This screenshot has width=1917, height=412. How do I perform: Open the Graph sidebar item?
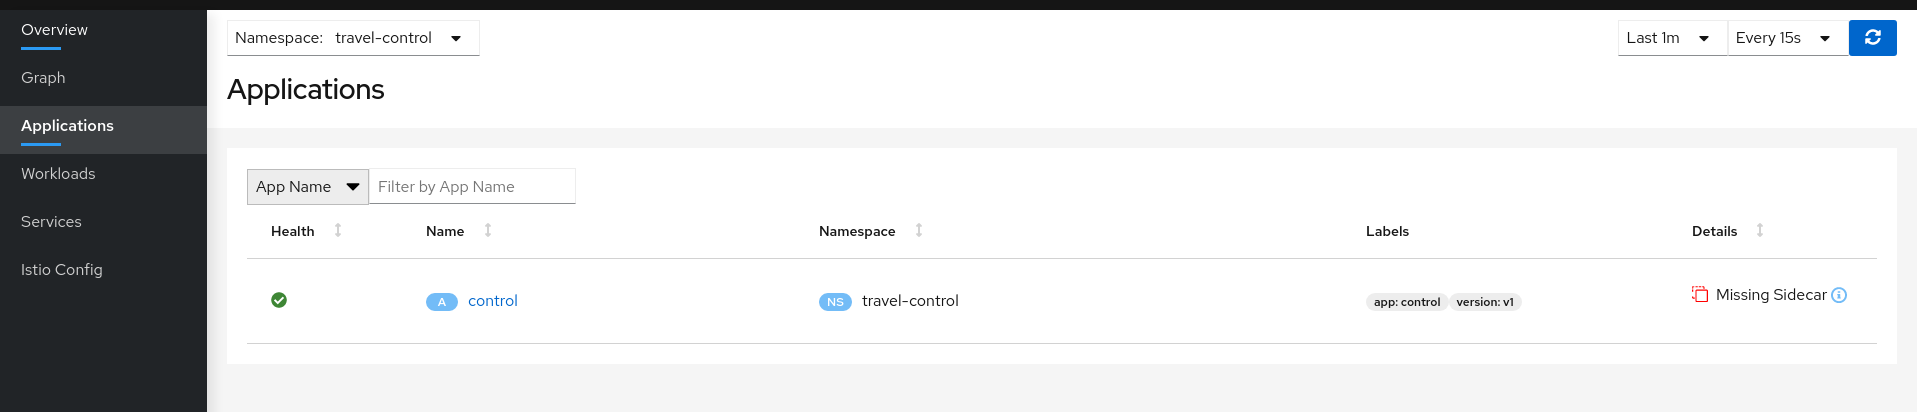43,78
